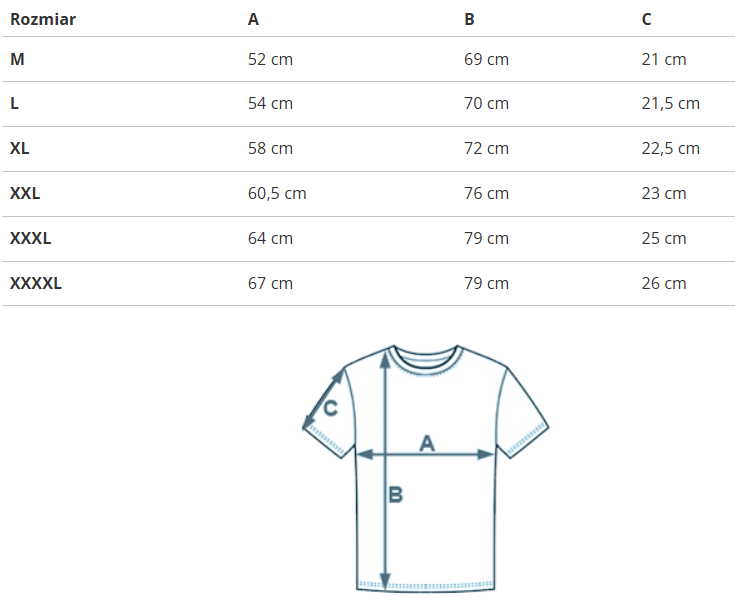Select the M size row label
The height and width of the screenshot is (609, 735).
(x=17, y=59)
